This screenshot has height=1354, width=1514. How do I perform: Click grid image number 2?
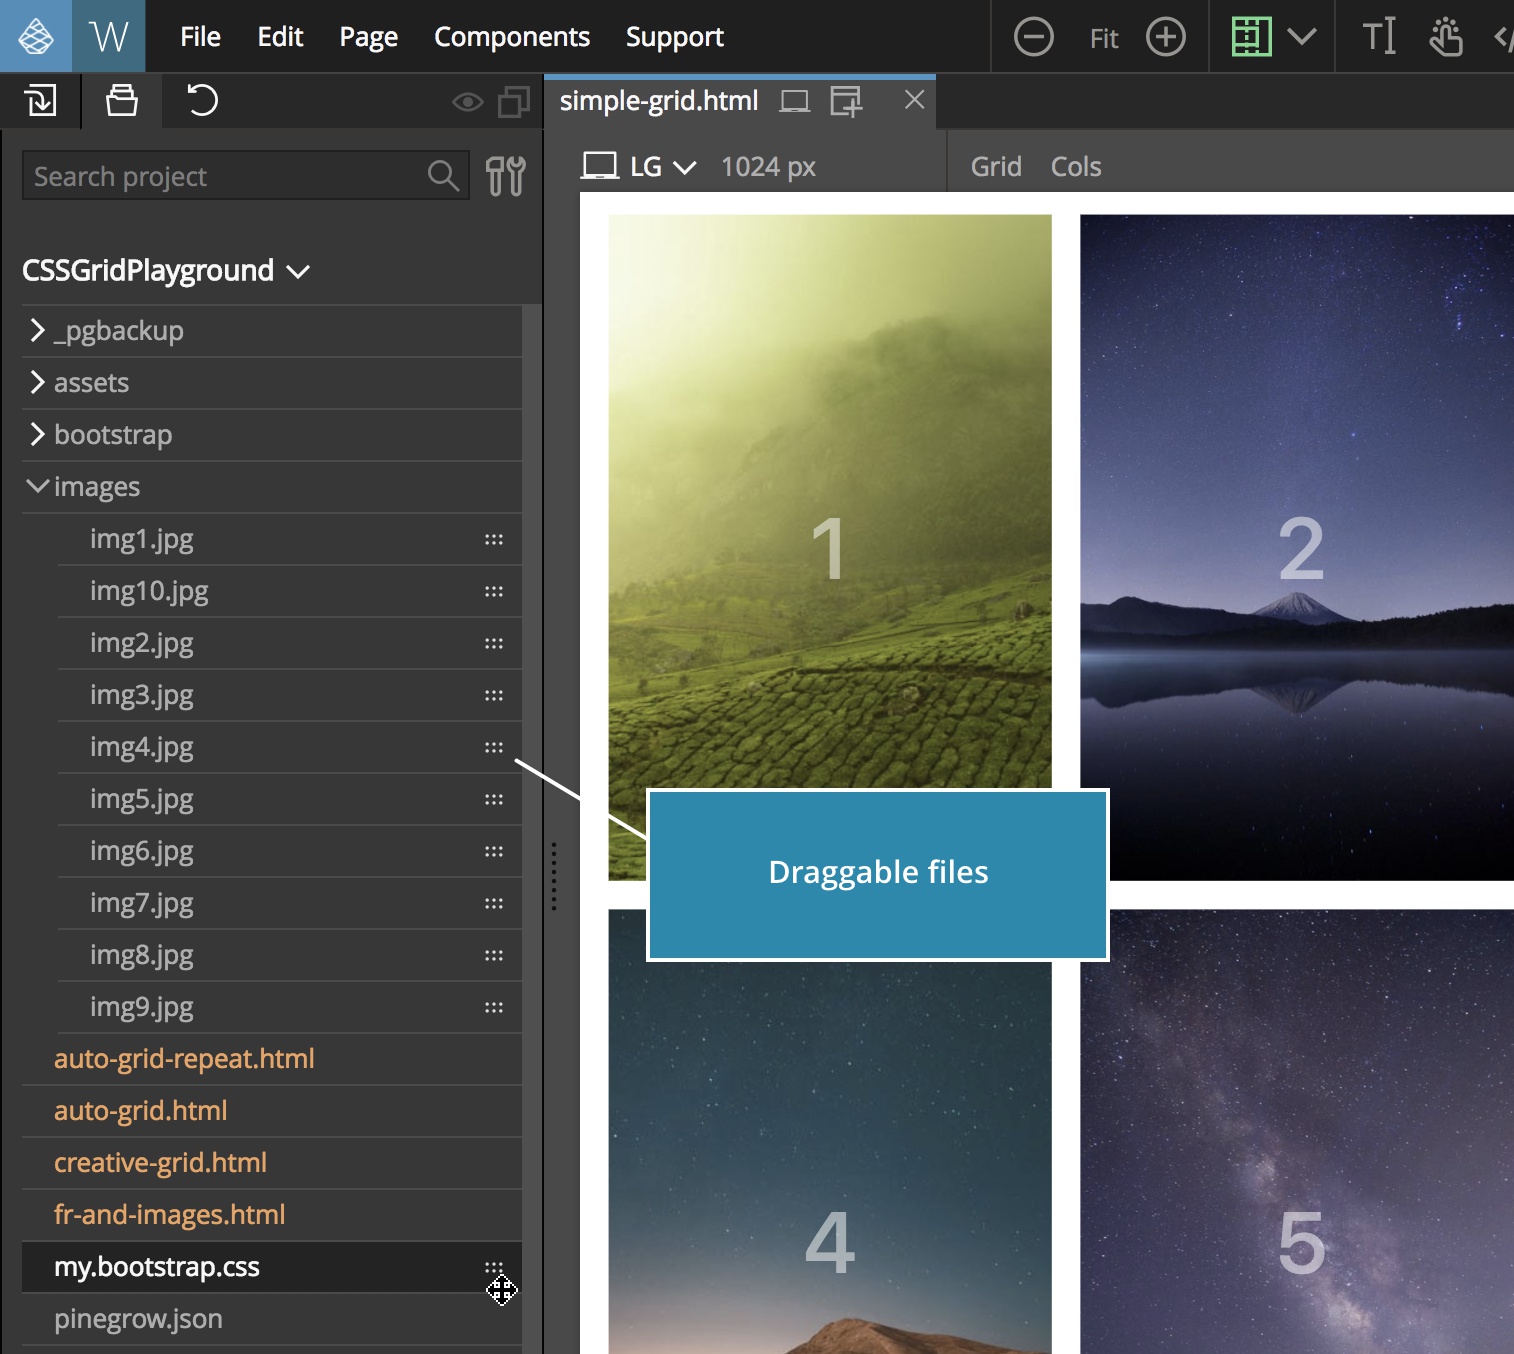(1297, 548)
